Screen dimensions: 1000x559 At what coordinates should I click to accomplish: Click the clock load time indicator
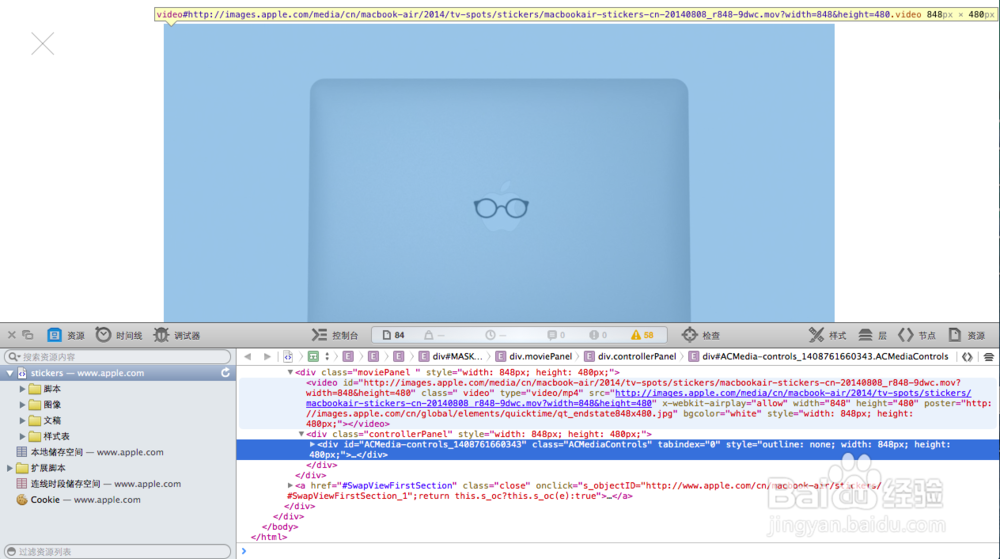click(x=496, y=335)
